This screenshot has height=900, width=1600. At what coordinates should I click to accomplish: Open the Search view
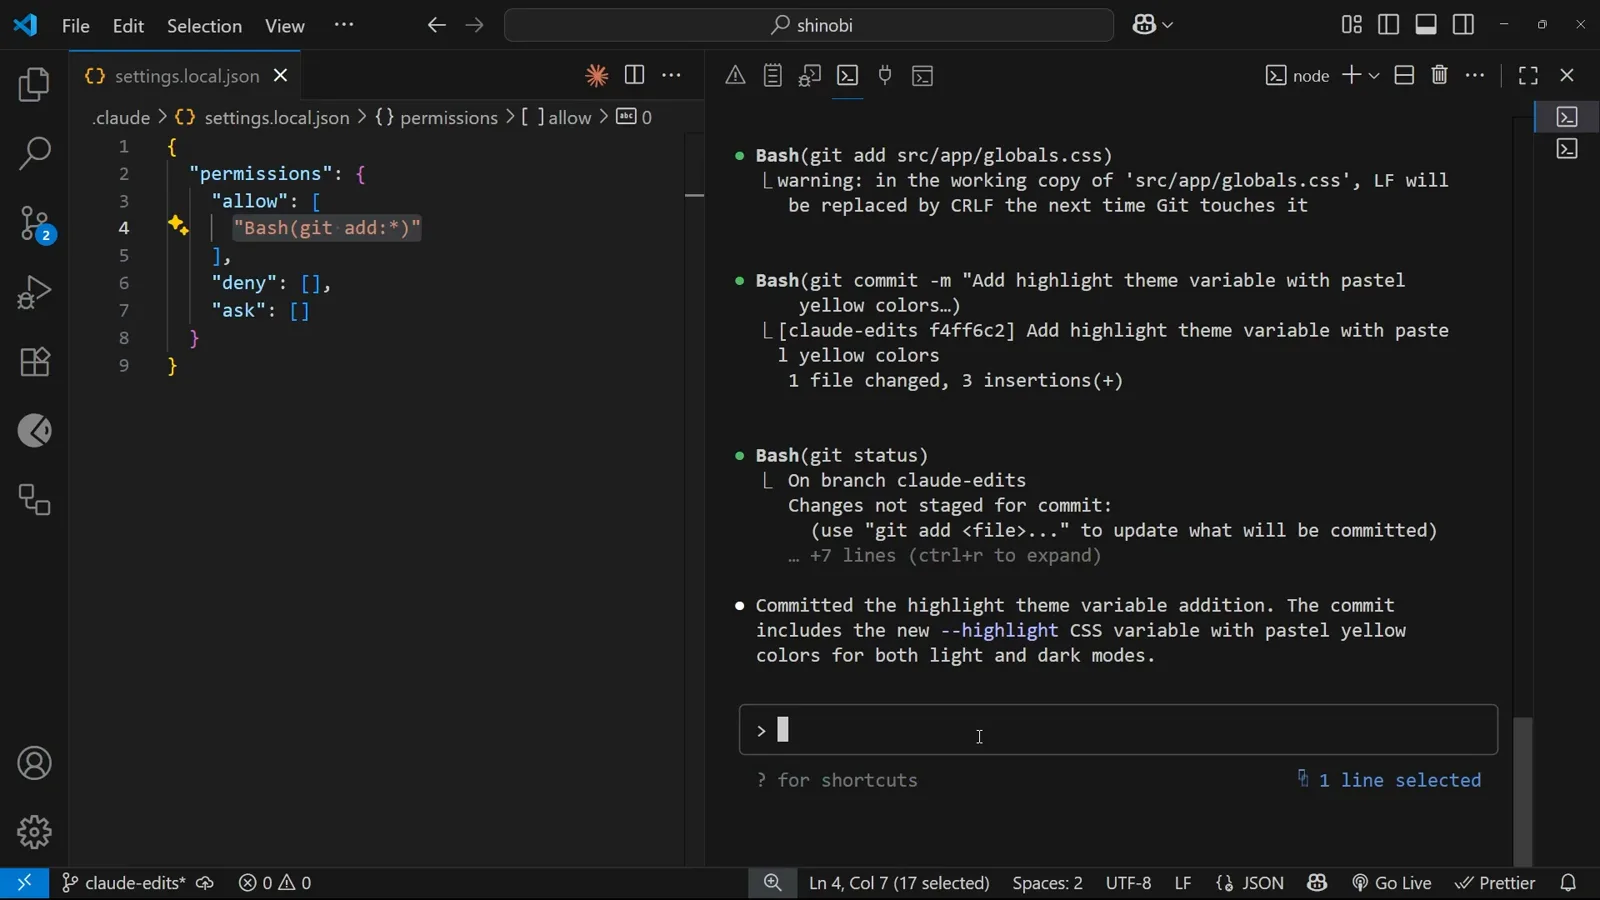click(34, 154)
